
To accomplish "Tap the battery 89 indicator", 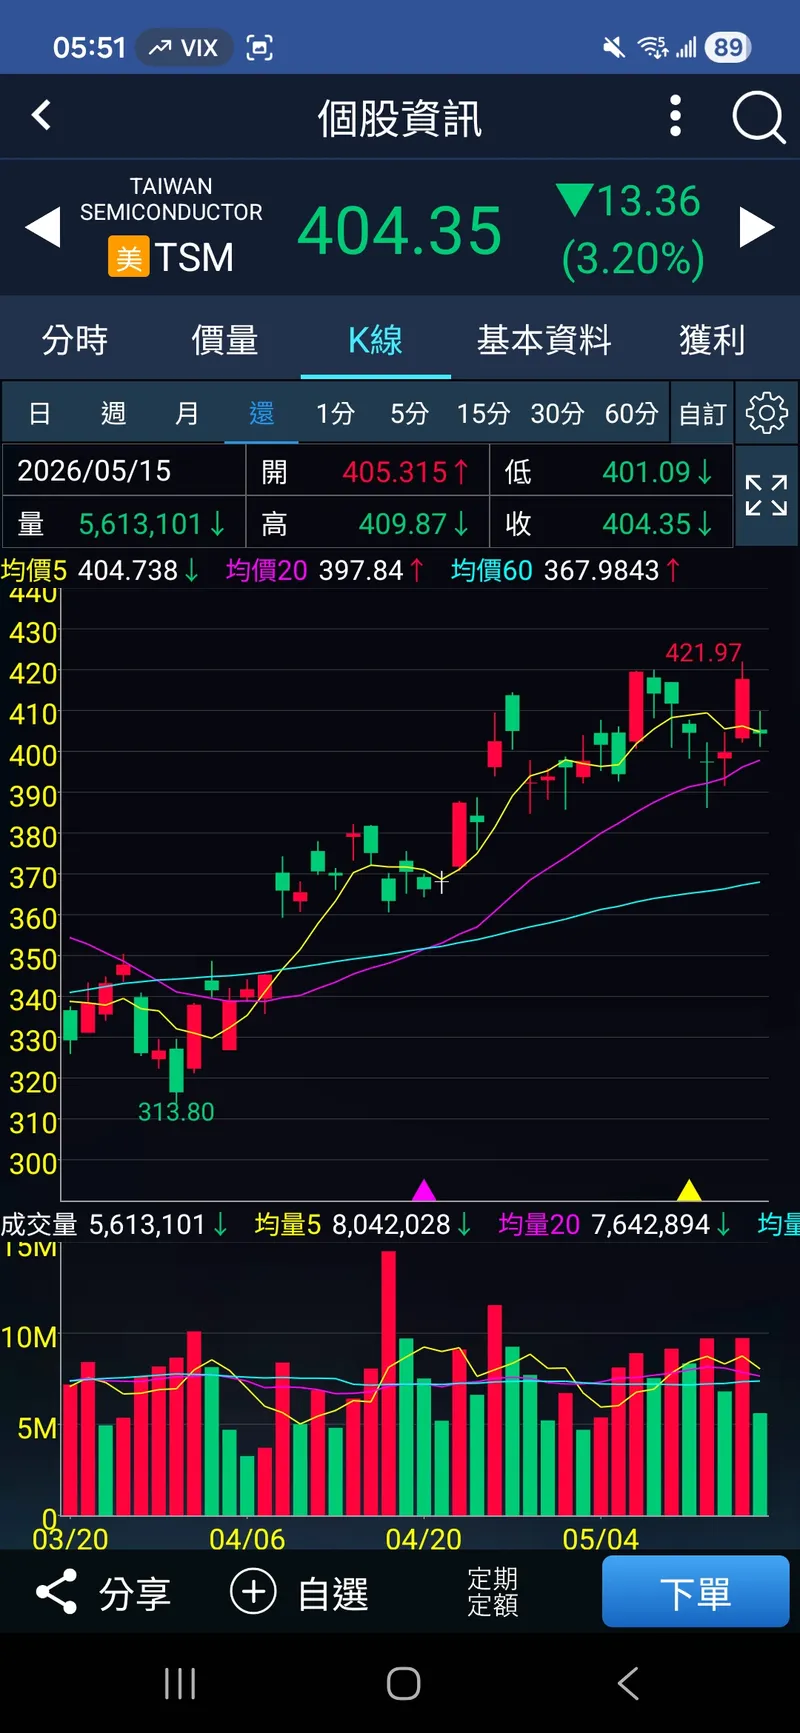I will point(728,47).
